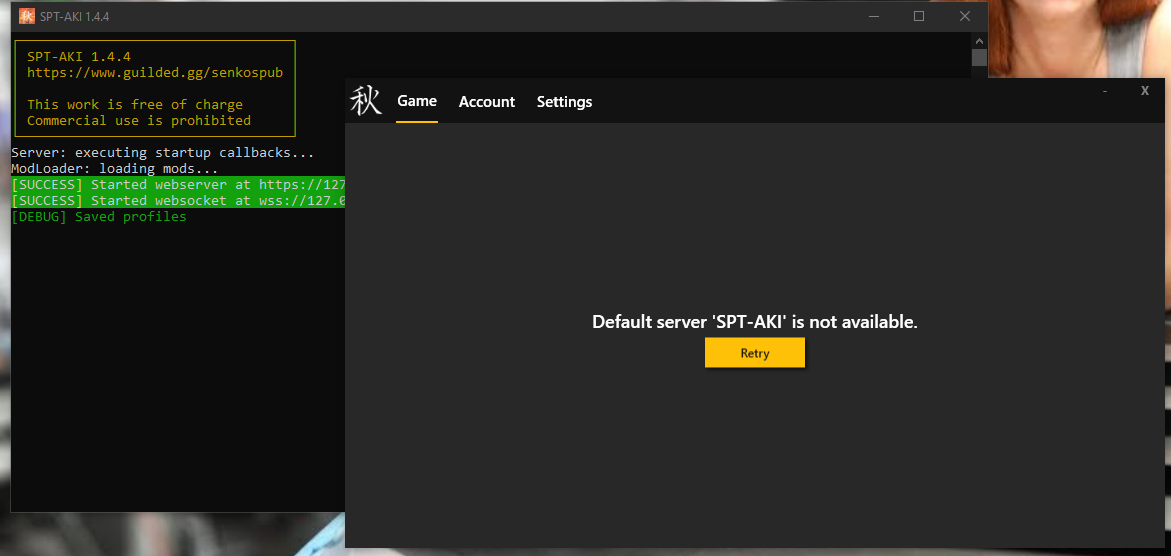Minimize the SPT-AKI 1.4.4 console window
Screen dimensions: 1171x556
coord(872,16)
